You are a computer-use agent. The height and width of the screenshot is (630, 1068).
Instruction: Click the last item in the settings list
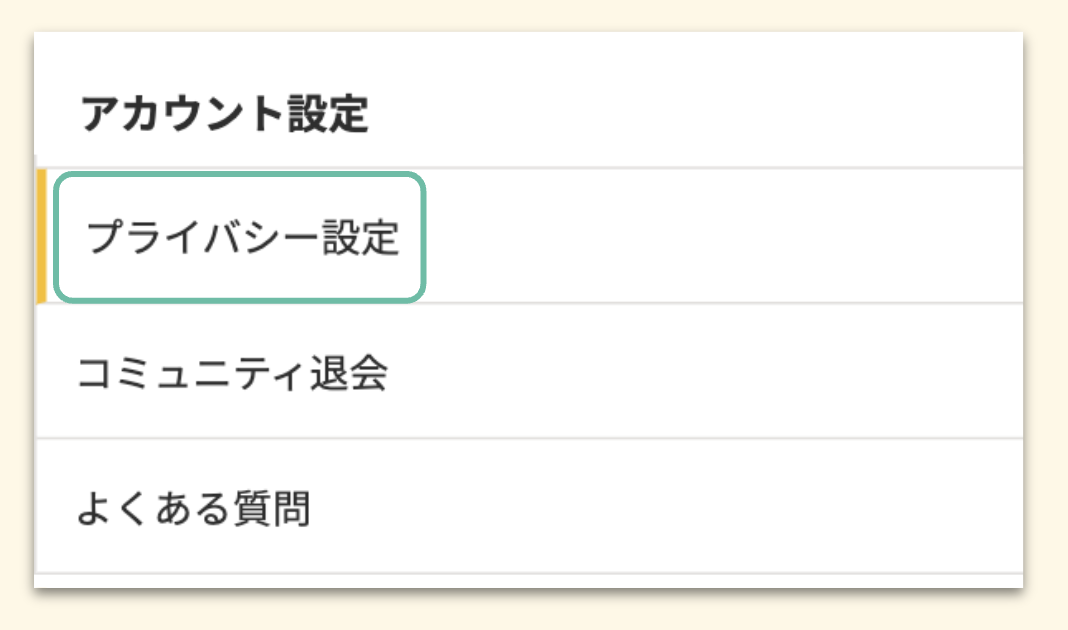coord(193,508)
